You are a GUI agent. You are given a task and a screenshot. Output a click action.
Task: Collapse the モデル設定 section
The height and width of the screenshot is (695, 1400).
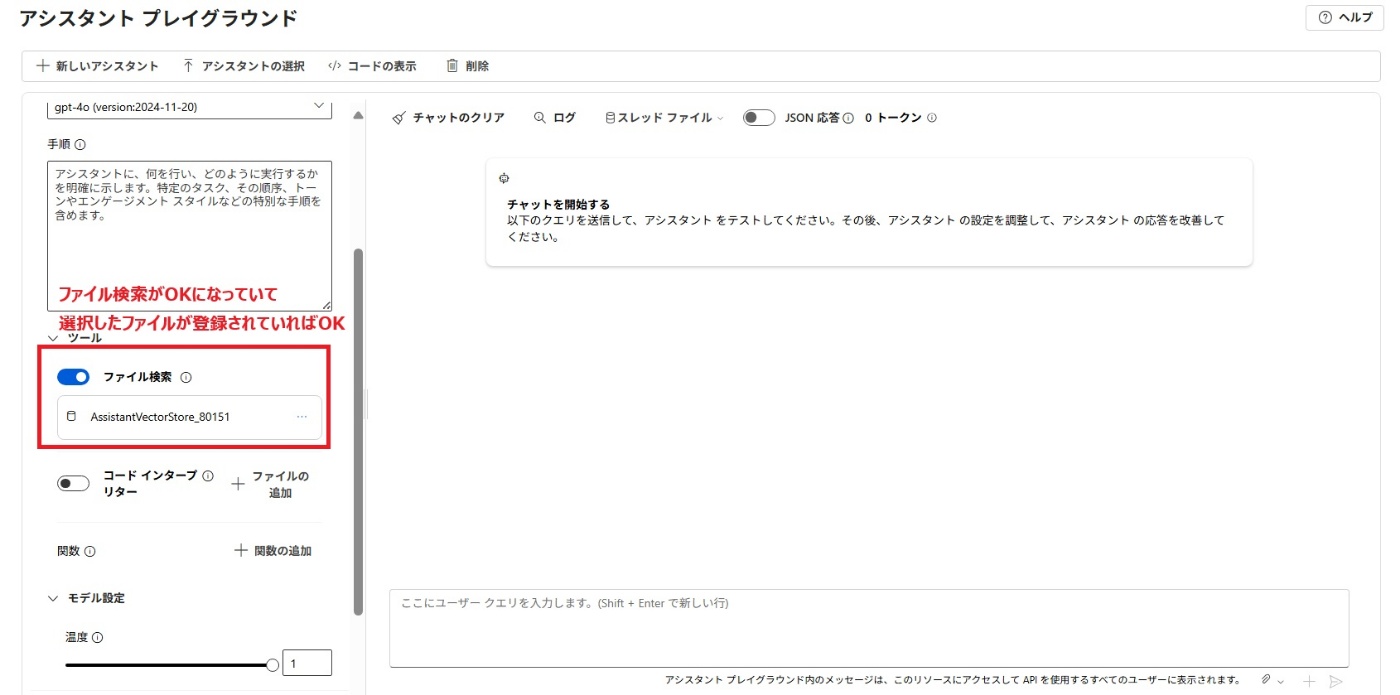[x=53, y=598]
